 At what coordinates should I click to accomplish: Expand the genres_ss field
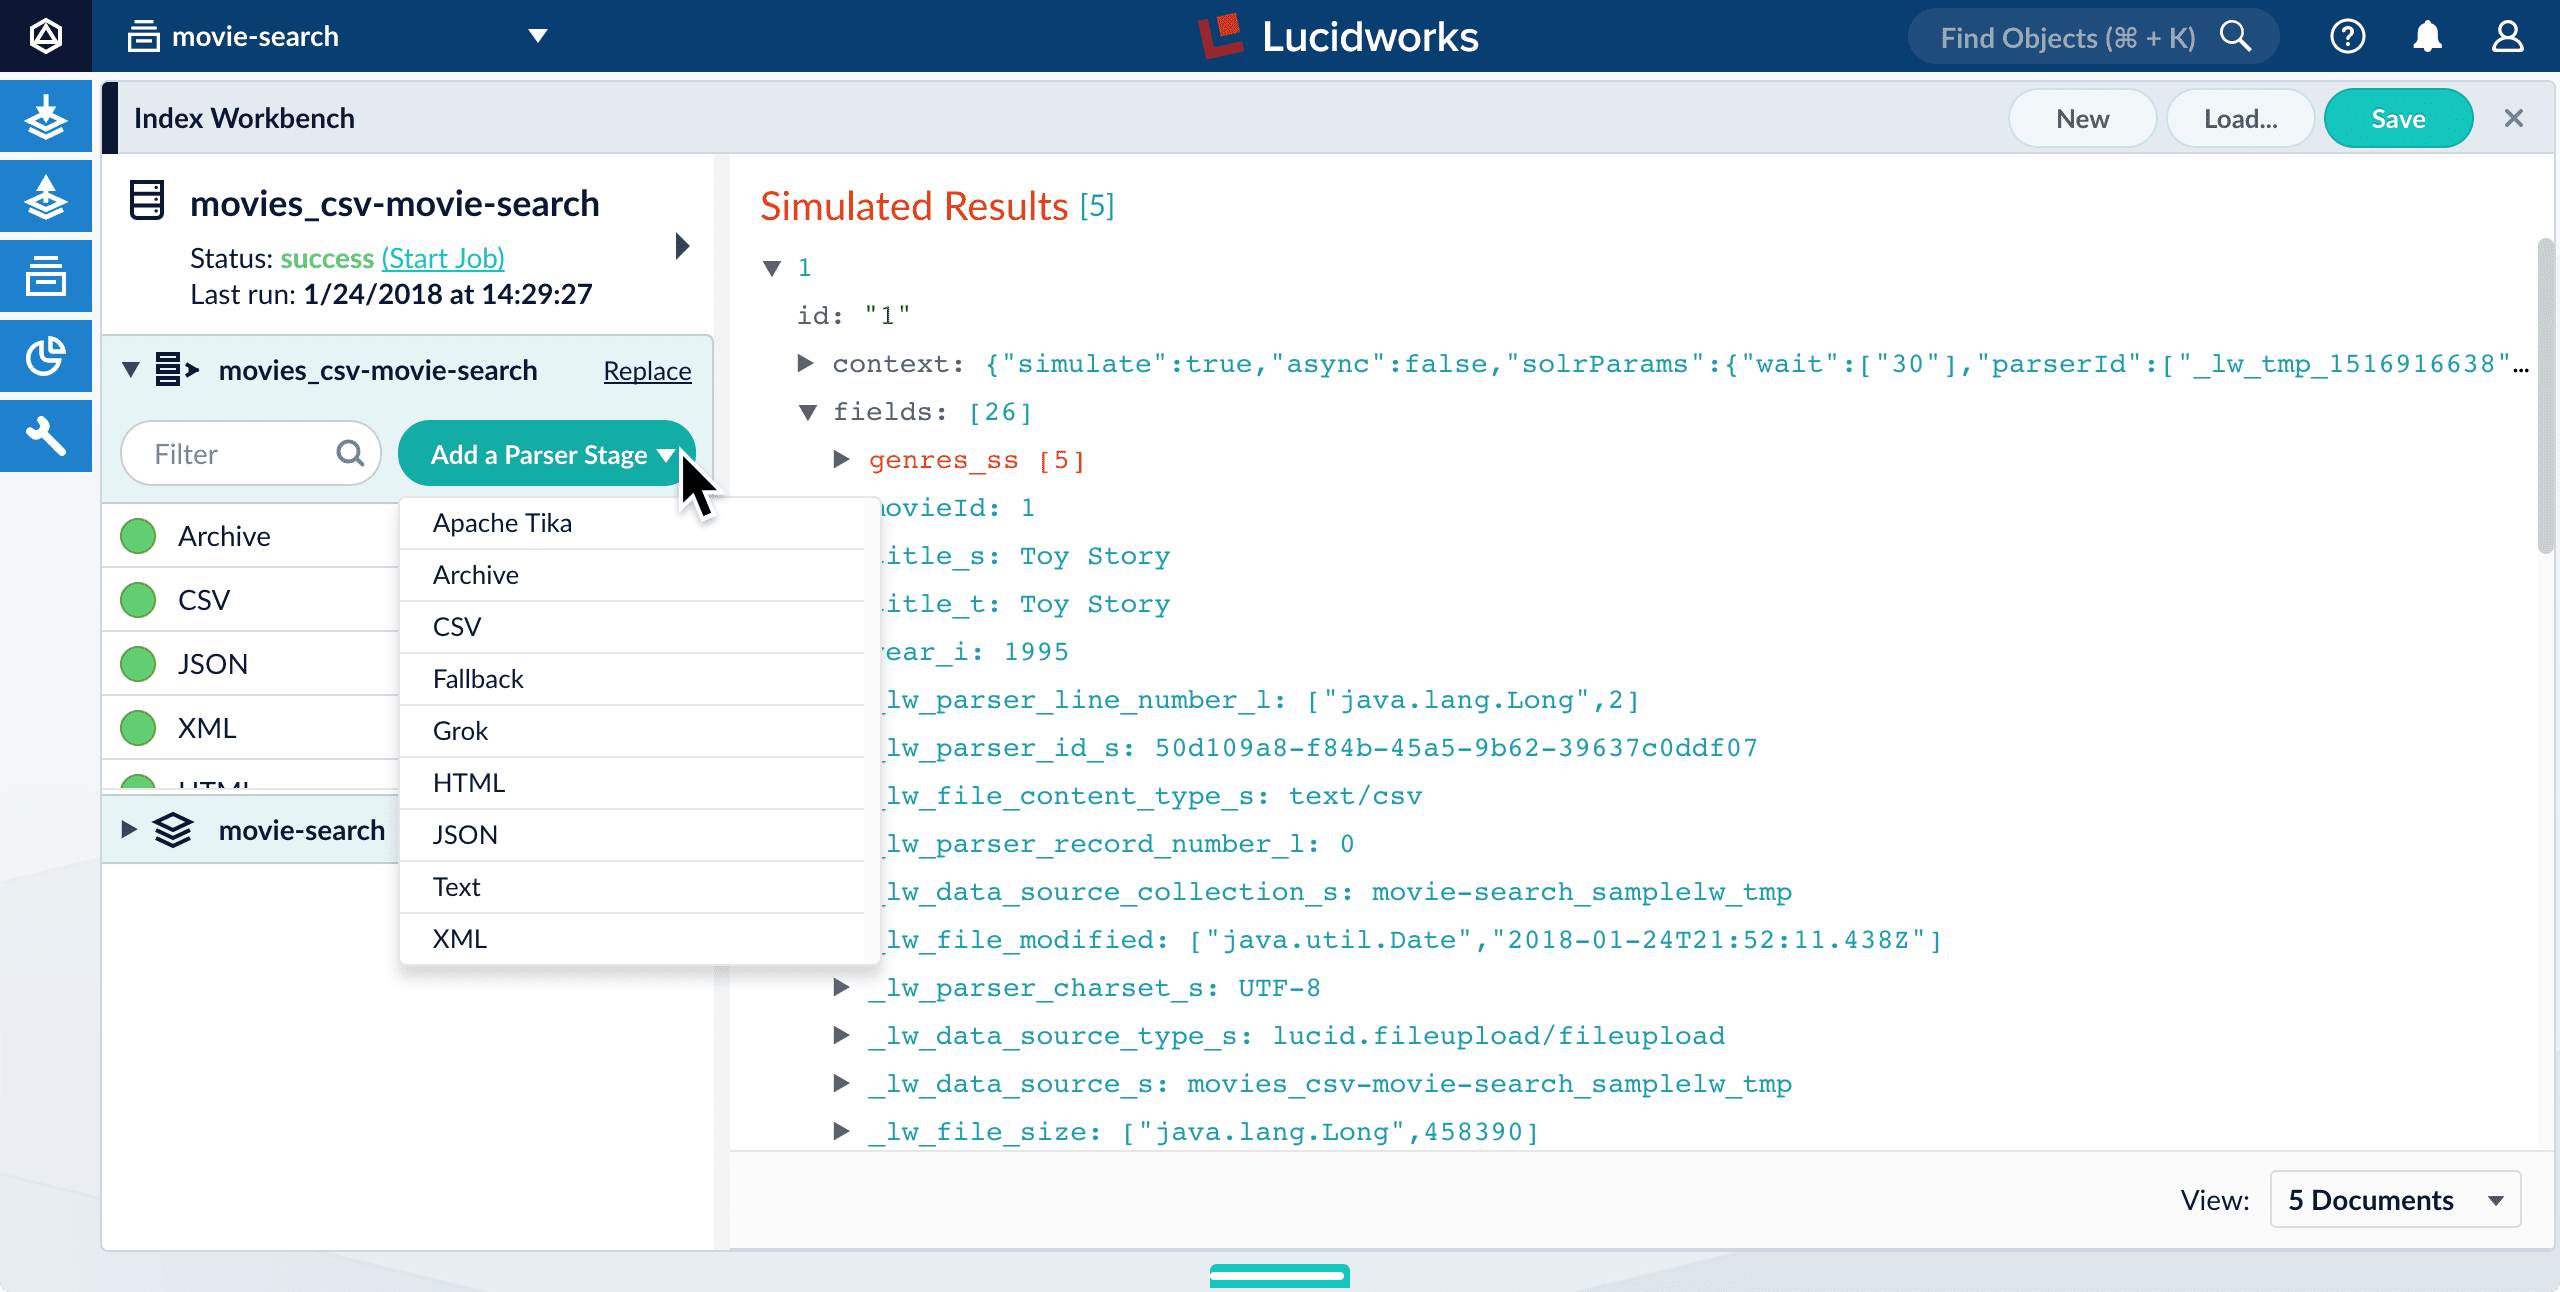tap(842, 459)
